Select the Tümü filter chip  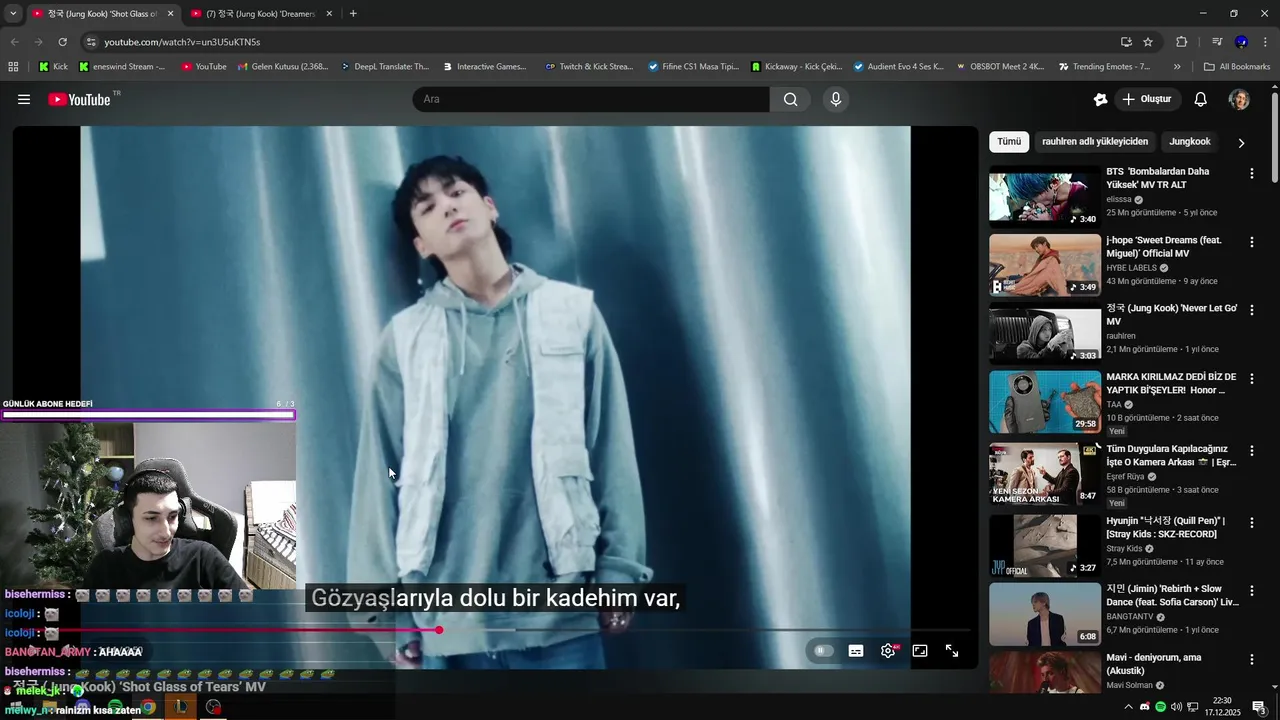click(x=1009, y=142)
